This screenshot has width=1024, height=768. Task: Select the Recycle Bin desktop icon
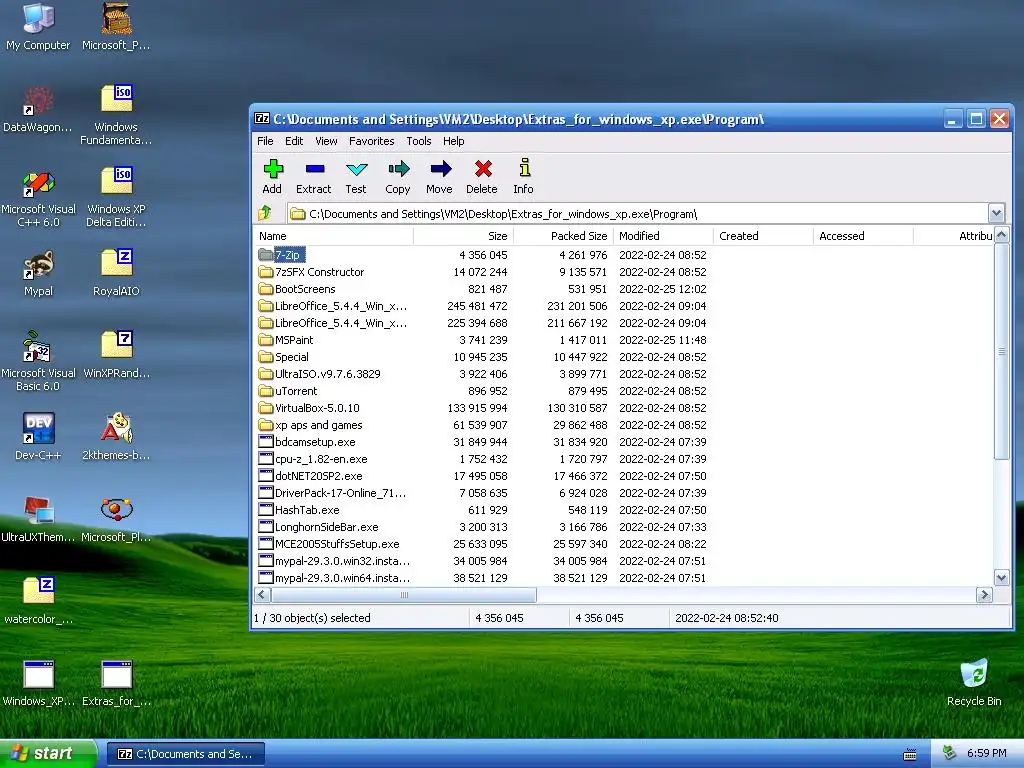coord(974,682)
